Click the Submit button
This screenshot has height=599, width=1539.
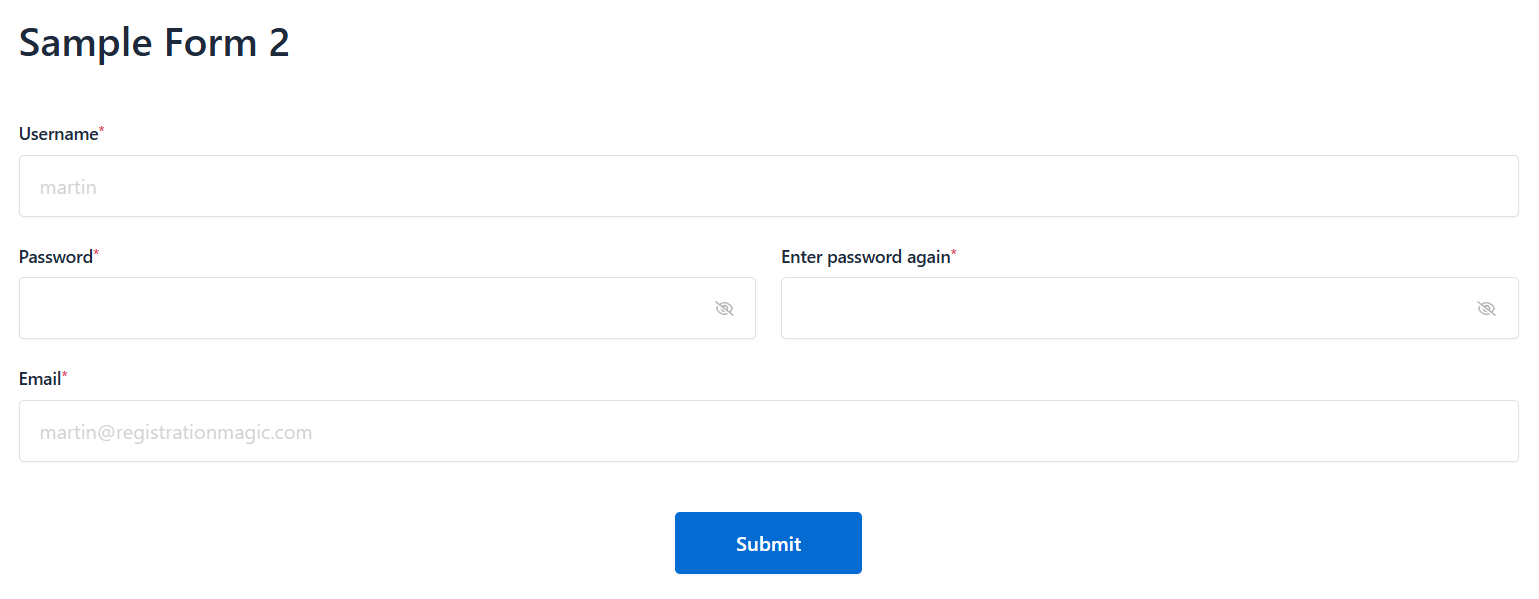[x=768, y=543]
